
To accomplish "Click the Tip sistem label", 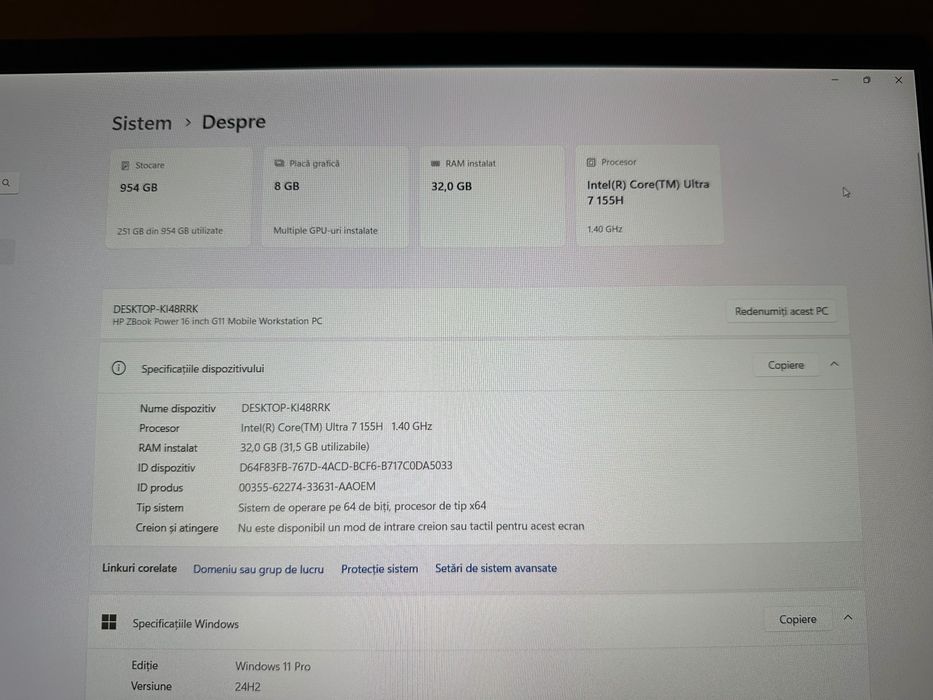I will 159,508.
